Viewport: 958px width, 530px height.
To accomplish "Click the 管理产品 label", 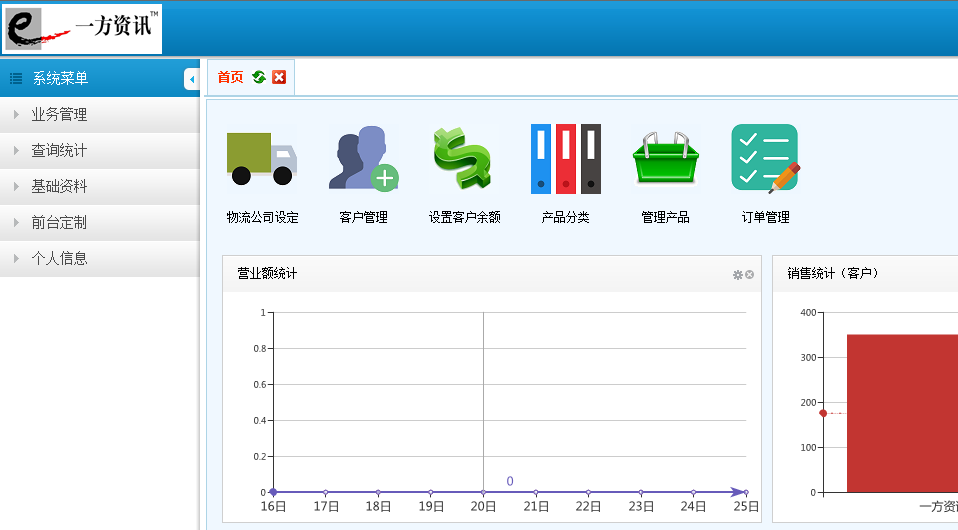I will click(x=665, y=217).
